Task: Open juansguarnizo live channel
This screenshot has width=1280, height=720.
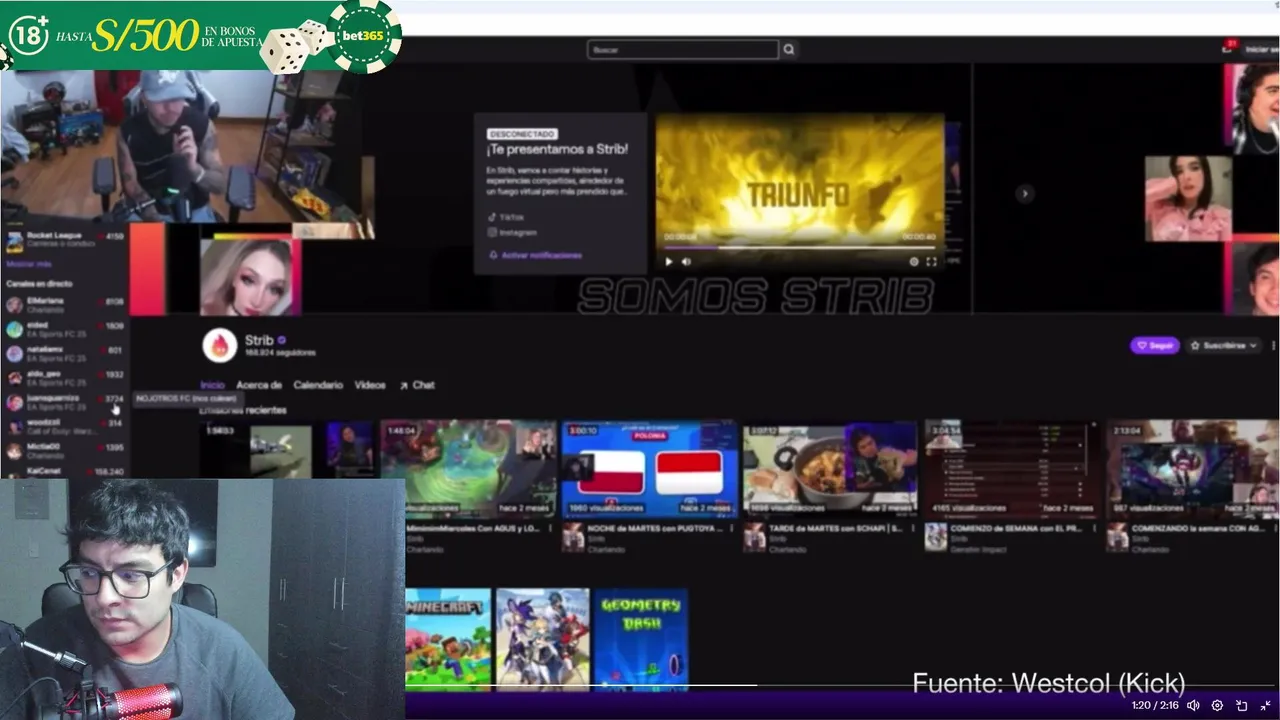Action: pos(65,402)
